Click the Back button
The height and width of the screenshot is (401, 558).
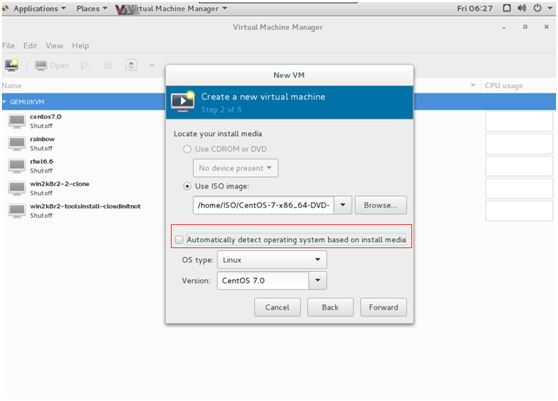click(330, 307)
